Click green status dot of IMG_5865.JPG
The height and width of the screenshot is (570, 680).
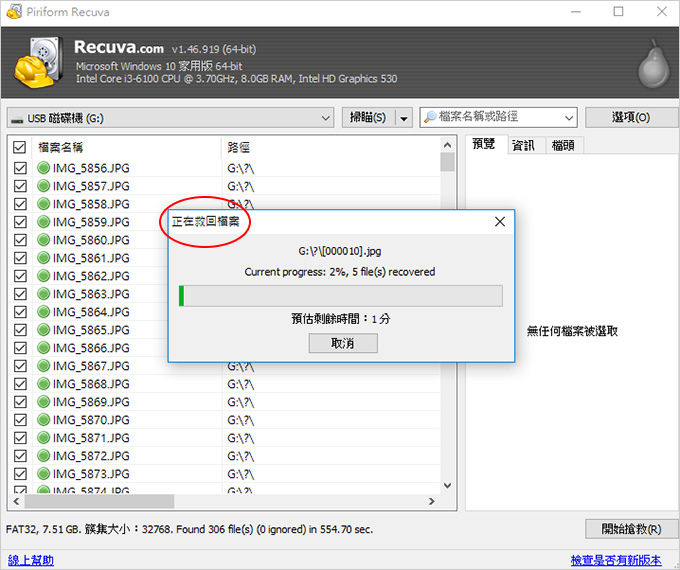43,330
